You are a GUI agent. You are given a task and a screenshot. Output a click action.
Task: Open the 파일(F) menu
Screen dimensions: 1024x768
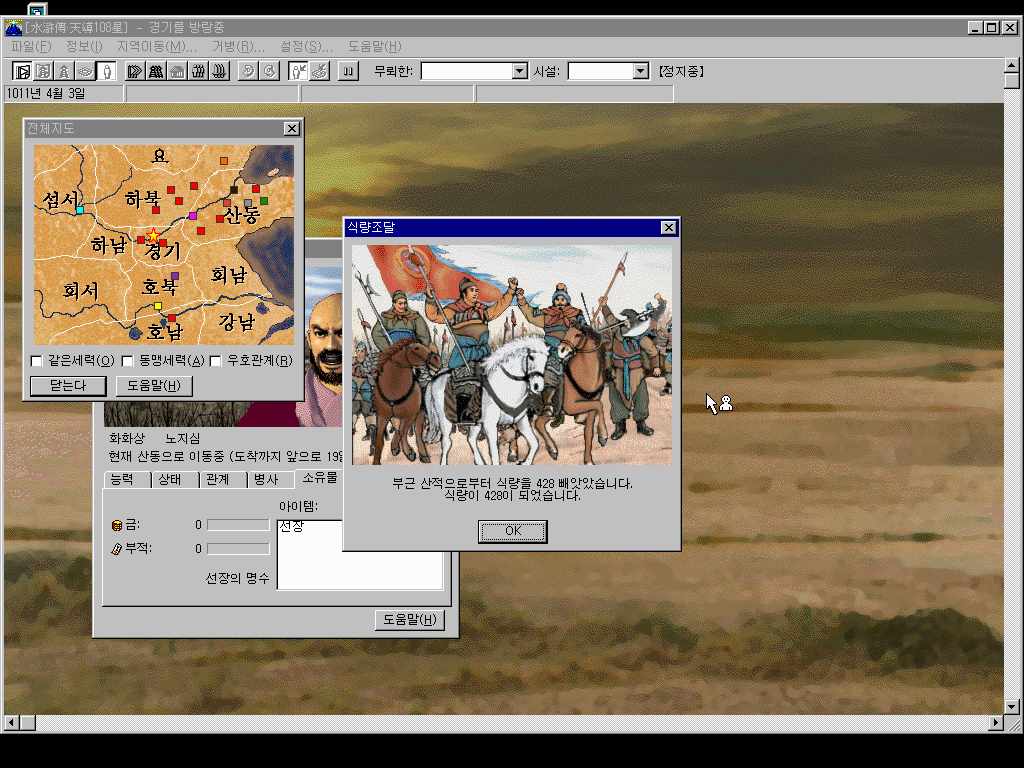[31, 46]
